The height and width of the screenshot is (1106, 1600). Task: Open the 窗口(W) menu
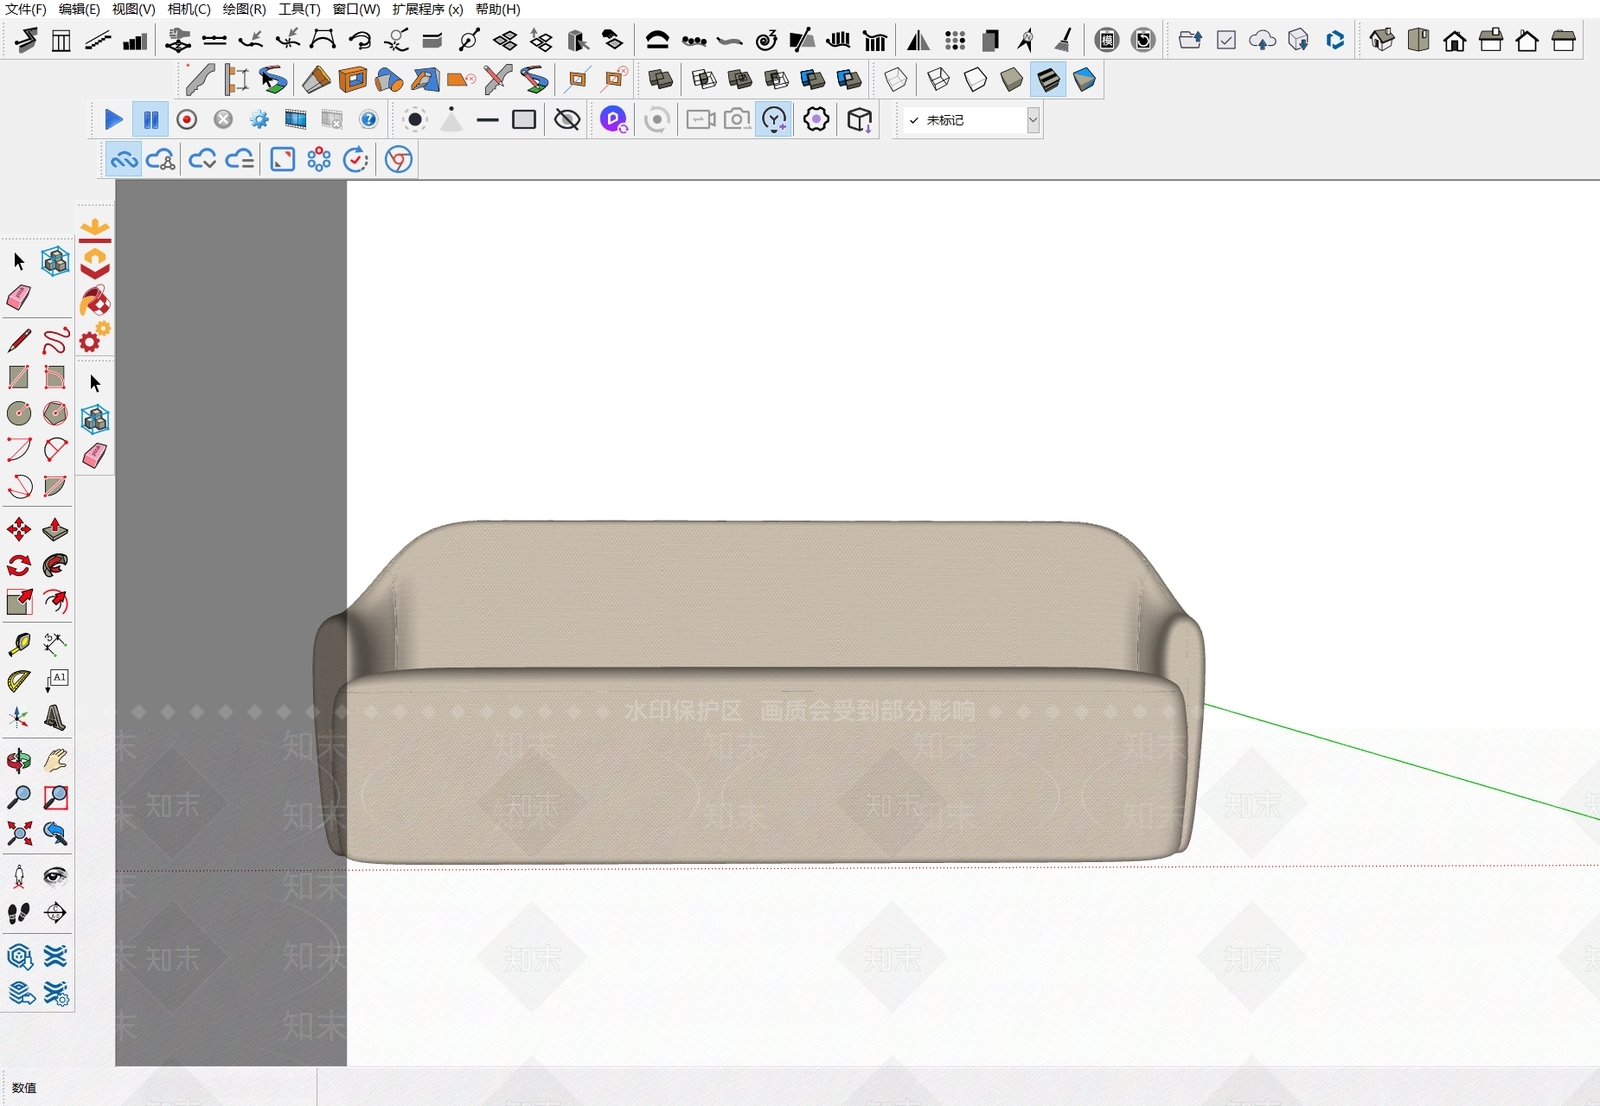(x=356, y=9)
